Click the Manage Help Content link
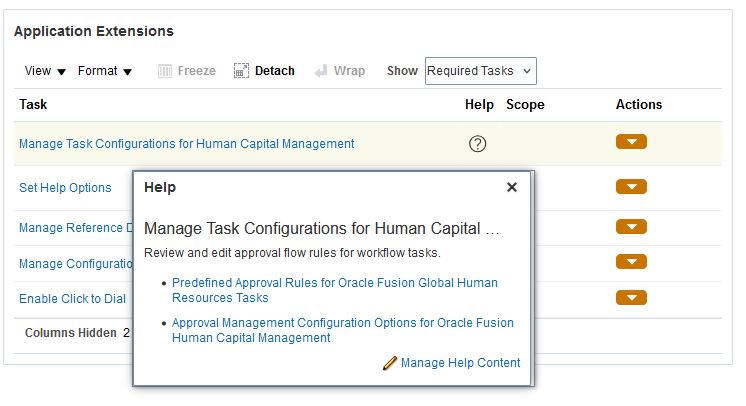 pyautogui.click(x=461, y=363)
